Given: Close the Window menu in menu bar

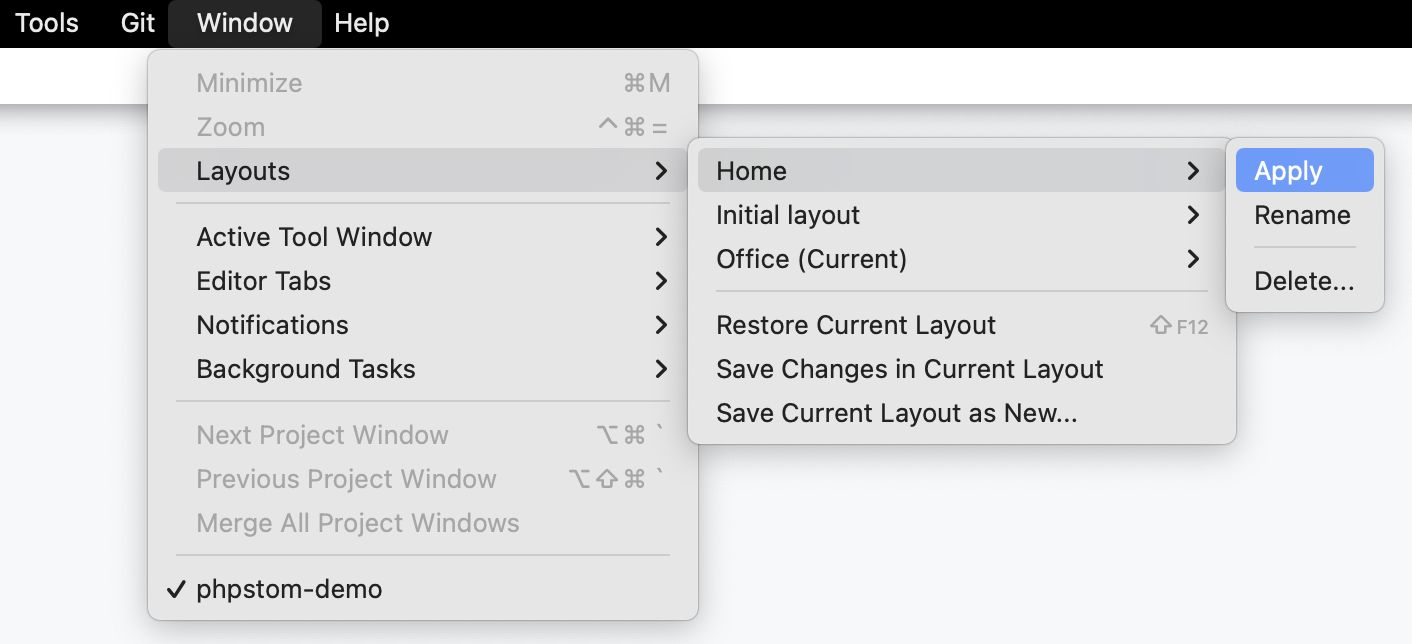Looking at the screenshot, I should 245,23.
